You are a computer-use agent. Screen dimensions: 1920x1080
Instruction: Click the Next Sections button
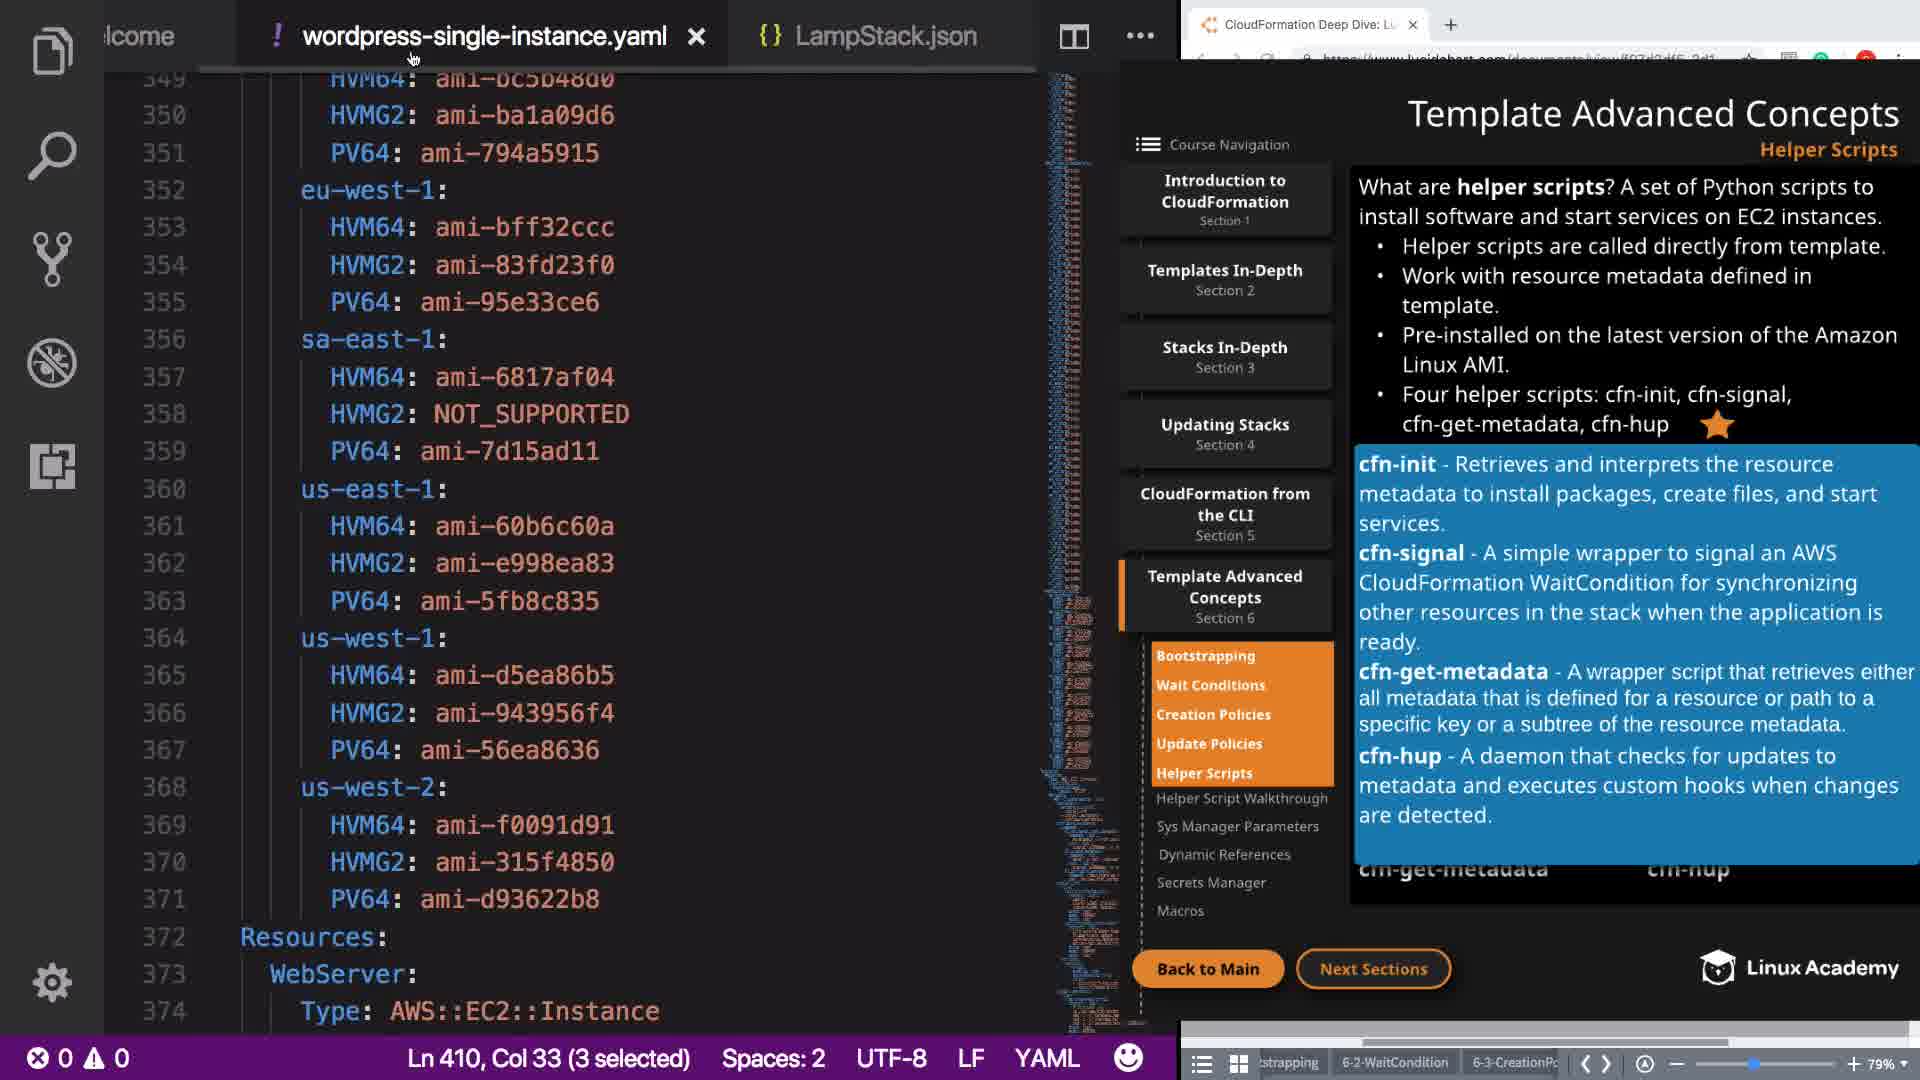click(x=1373, y=969)
